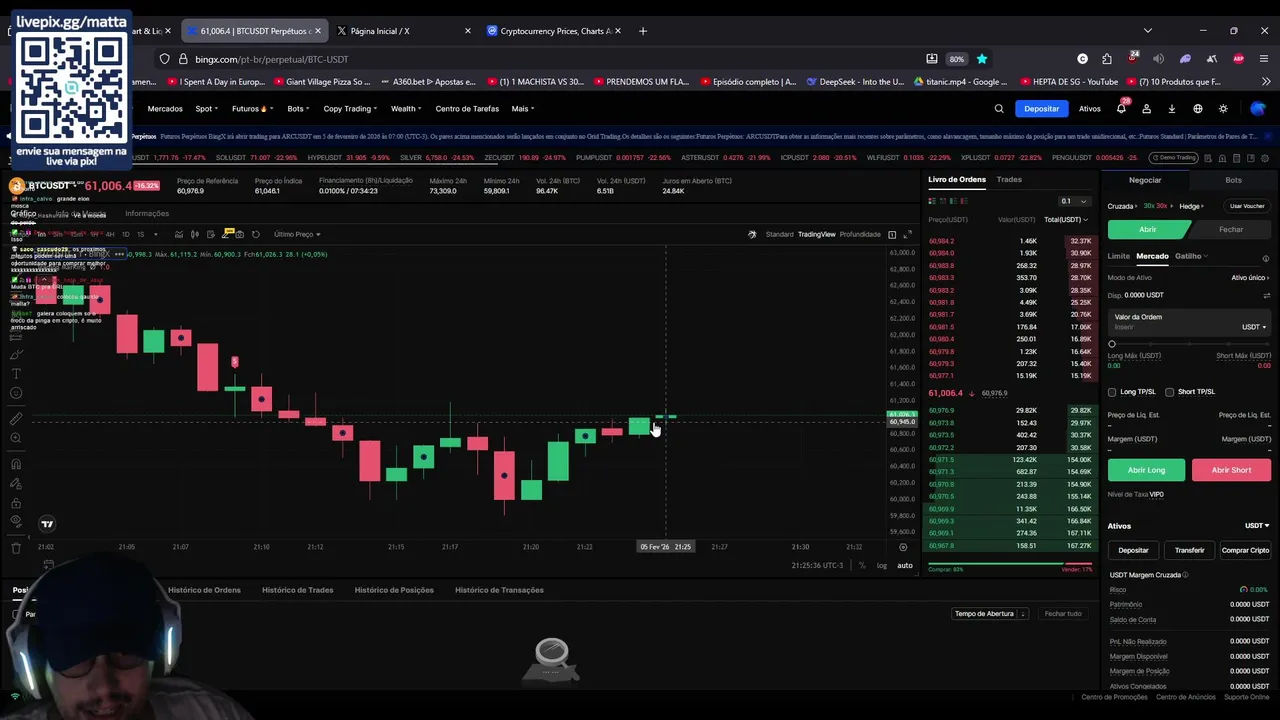Open the search icon in BingX header
The image size is (1280, 720).
tap(999, 109)
